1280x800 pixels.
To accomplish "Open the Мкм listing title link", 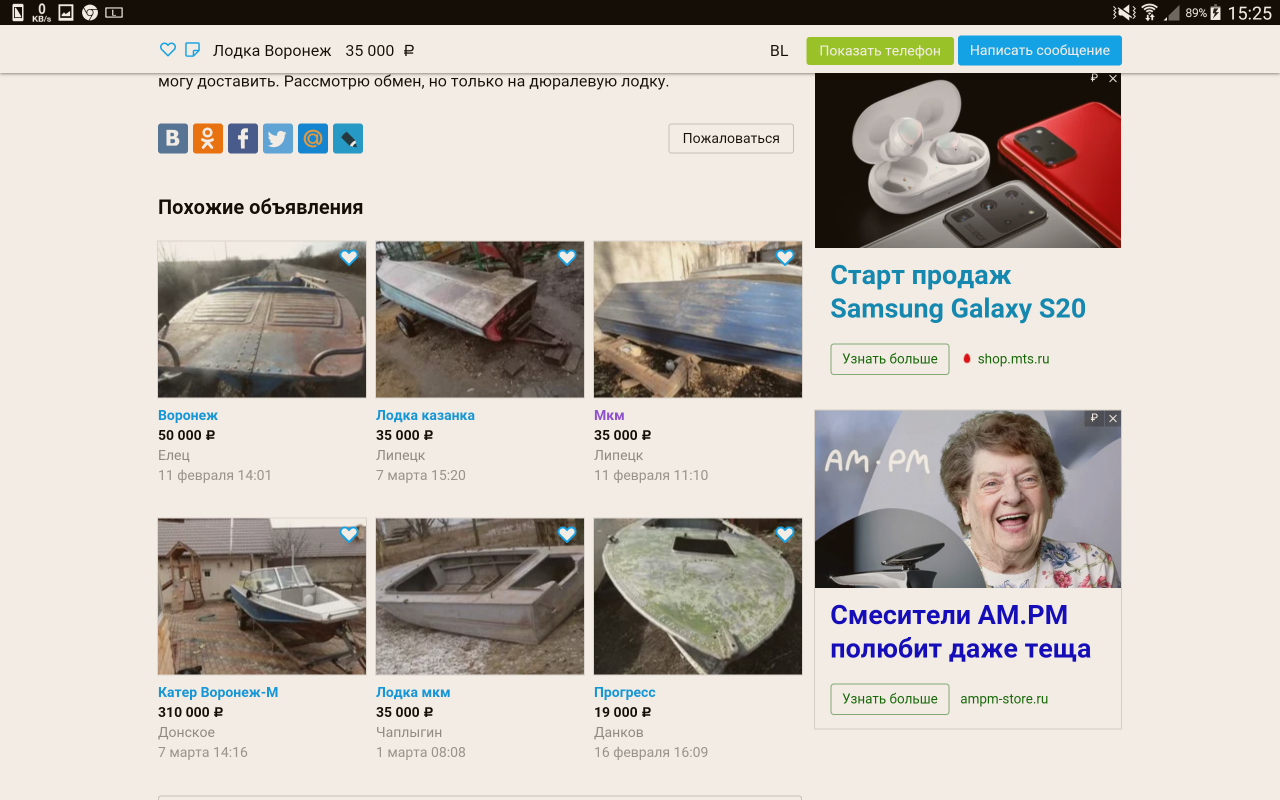I will tap(609, 415).
